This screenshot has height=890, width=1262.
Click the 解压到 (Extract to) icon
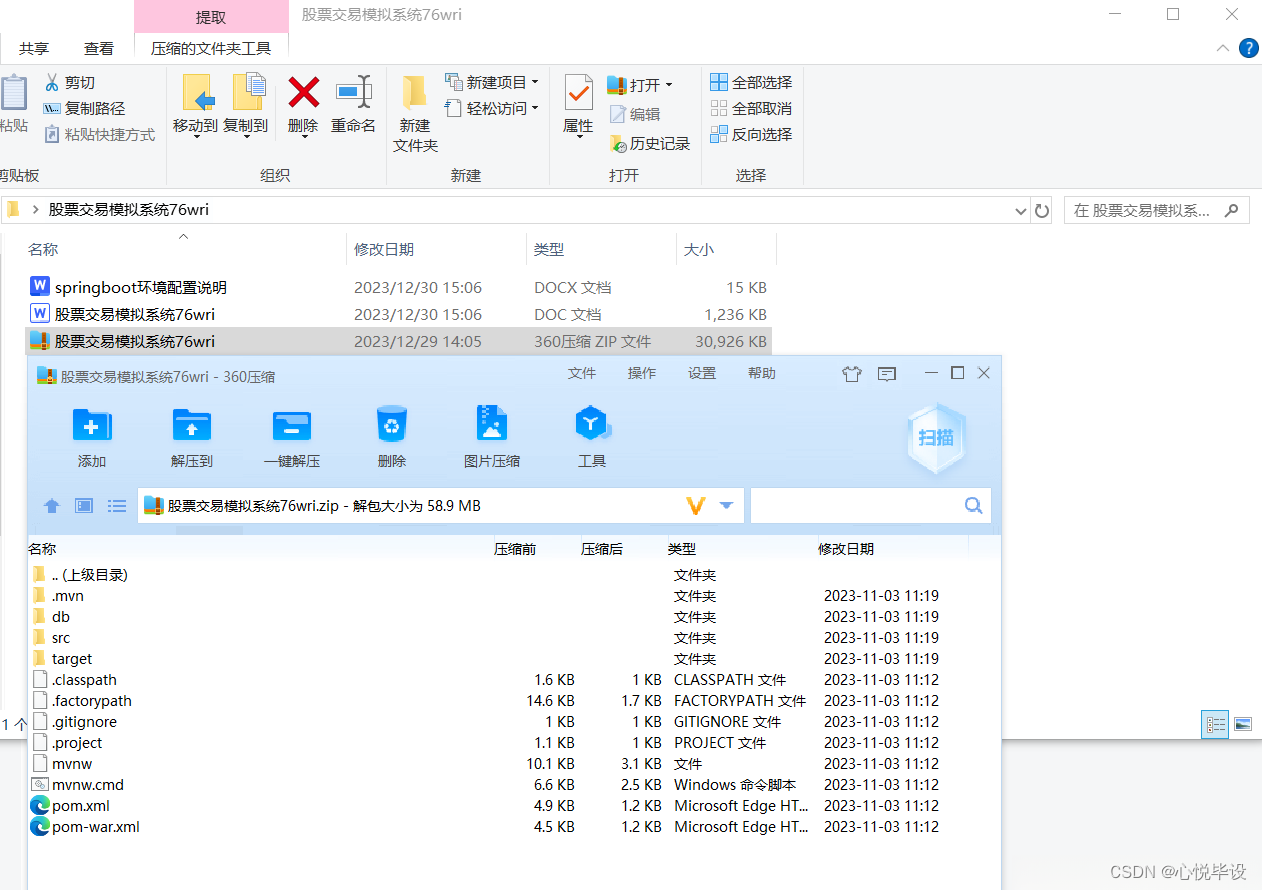pos(192,425)
